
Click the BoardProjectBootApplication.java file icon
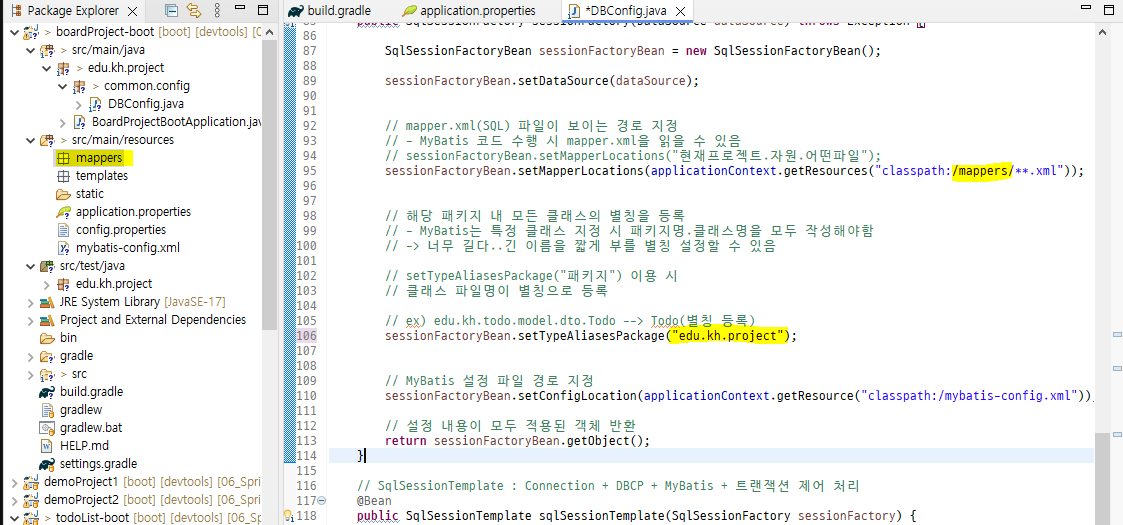[79, 122]
